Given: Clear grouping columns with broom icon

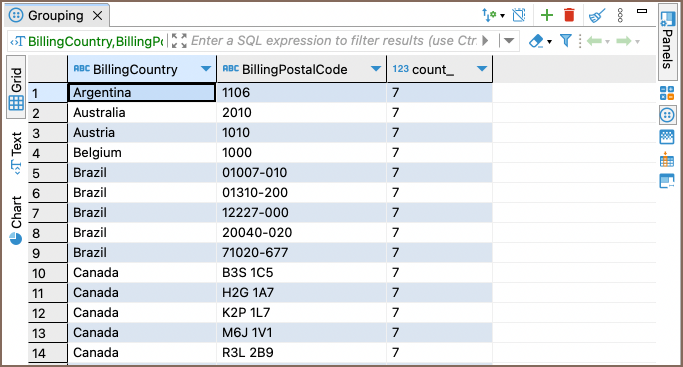Looking at the screenshot, I should (x=597, y=16).
